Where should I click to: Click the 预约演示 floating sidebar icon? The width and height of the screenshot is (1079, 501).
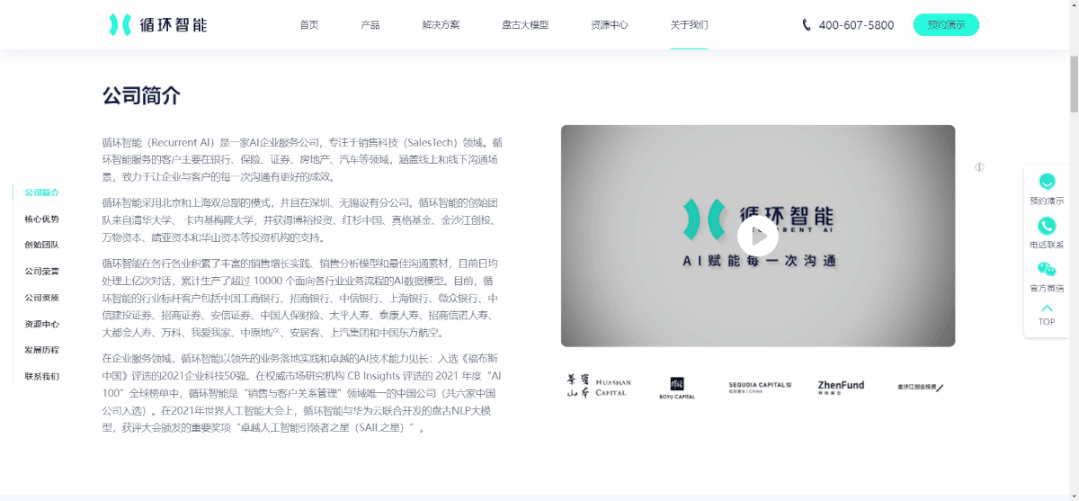pos(1047,182)
